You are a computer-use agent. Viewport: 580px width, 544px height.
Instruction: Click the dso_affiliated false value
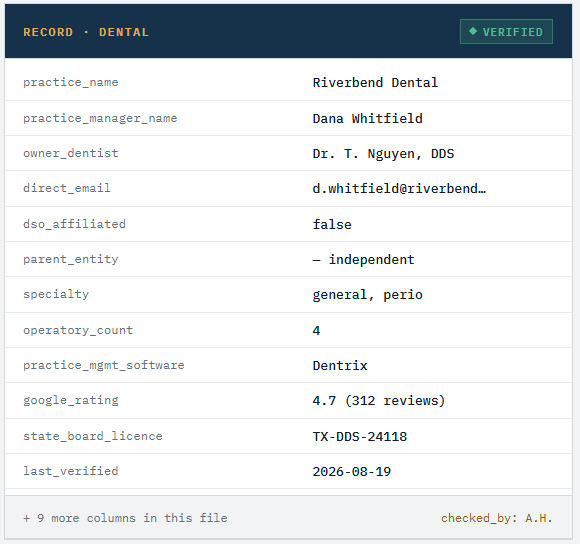pyautogui.click(x=332, y=224)
